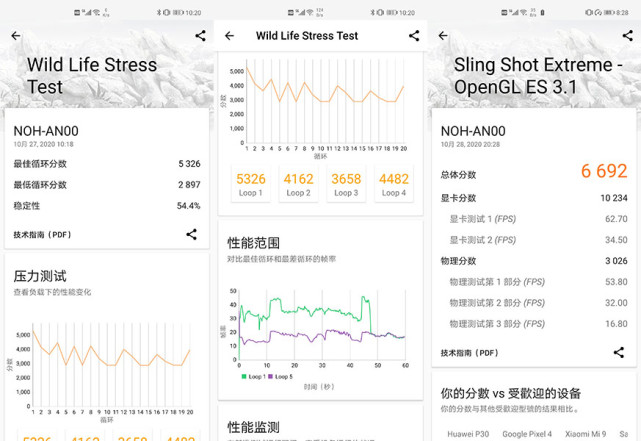
Task: Click NOH-AN00 device name in Sling Shot card
Action: pyautogui.click(x=473, y=131)
